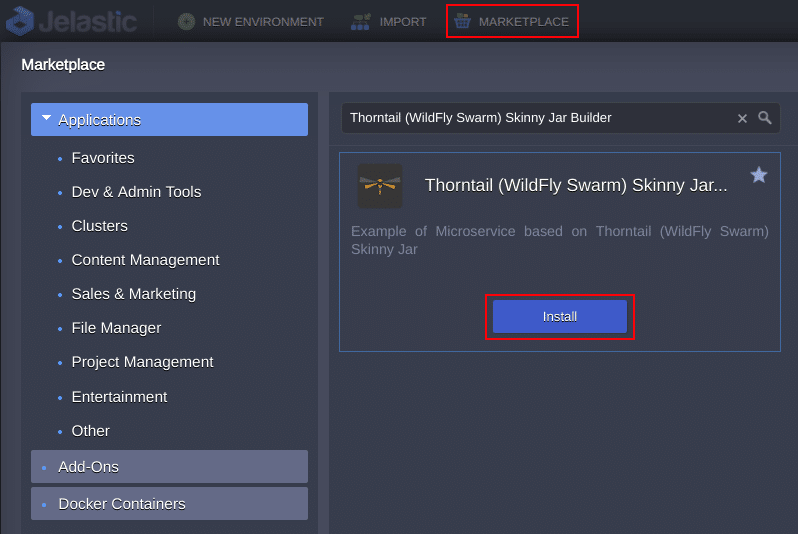This screenshot has width=798, height=534.
Task: Select the Project Management category
Action: coord(142,362)
